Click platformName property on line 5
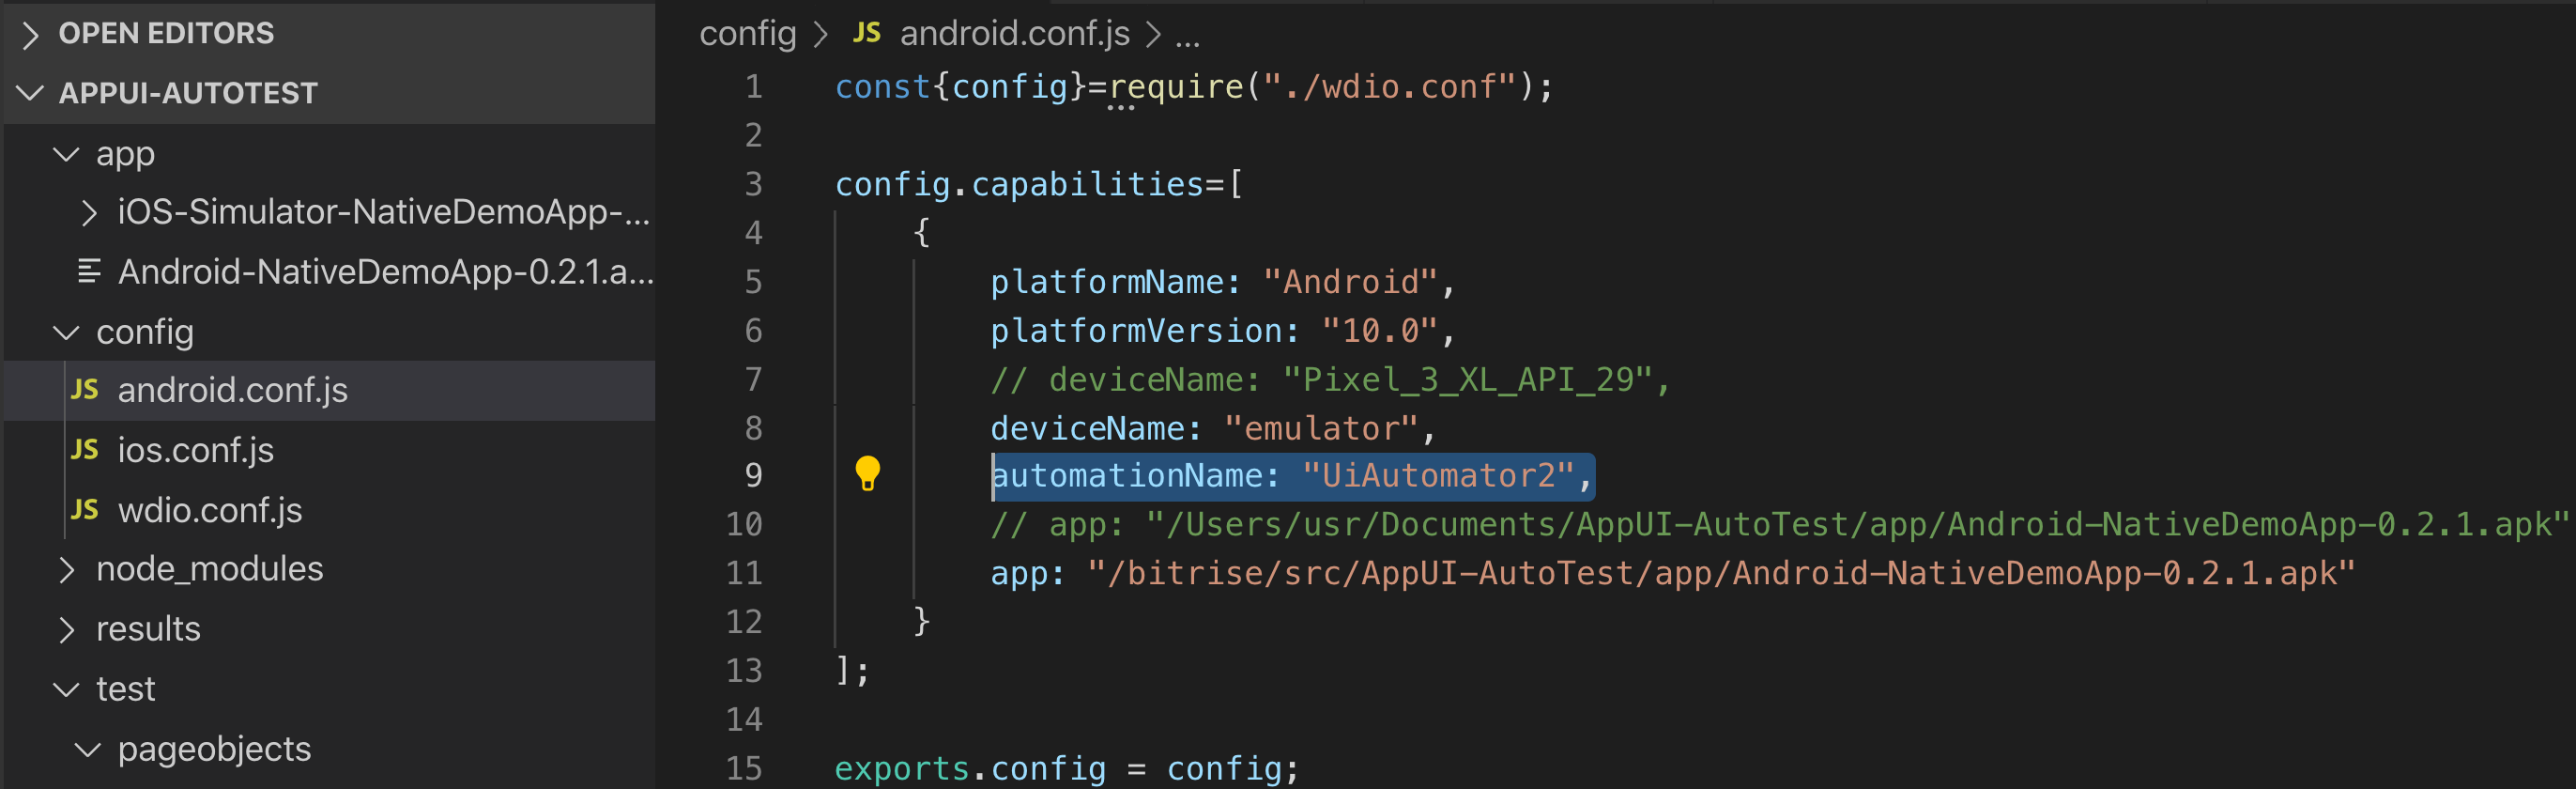 [x=1107, y=282]
